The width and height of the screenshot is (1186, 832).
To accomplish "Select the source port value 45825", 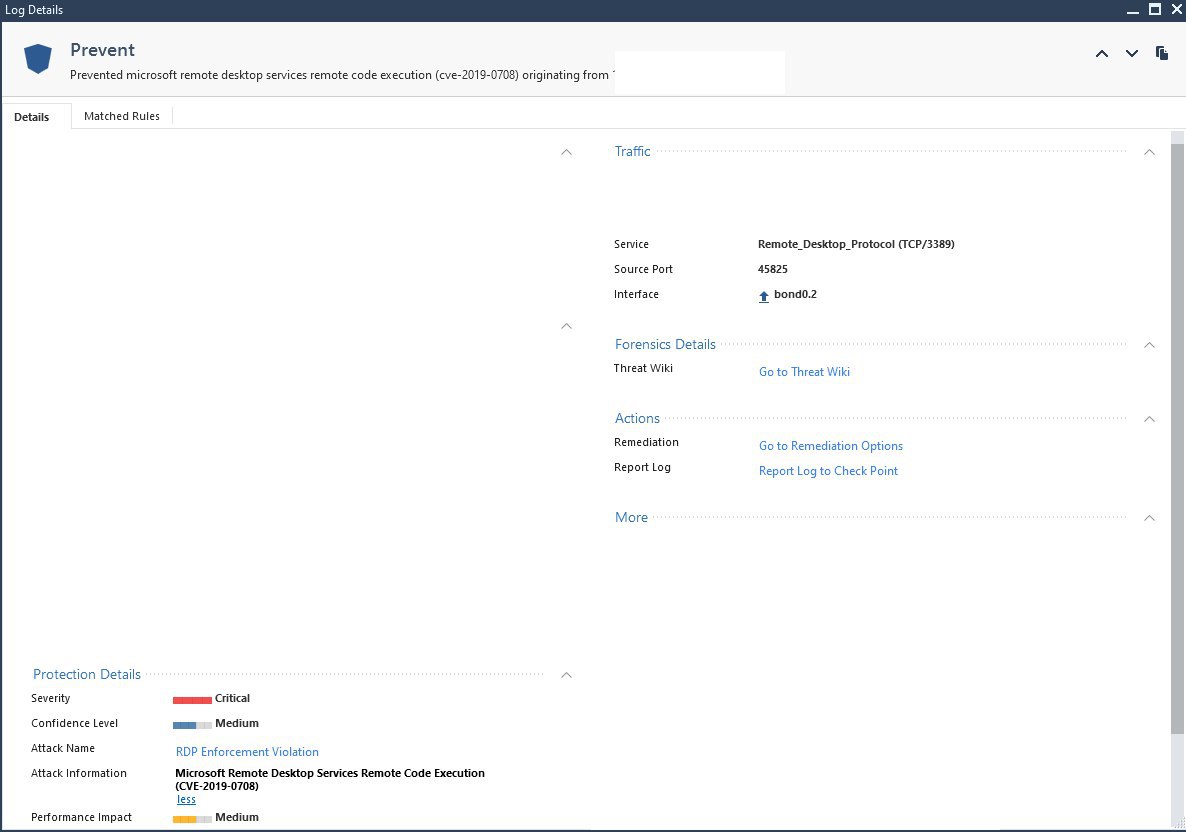I will tap(772, 269).
